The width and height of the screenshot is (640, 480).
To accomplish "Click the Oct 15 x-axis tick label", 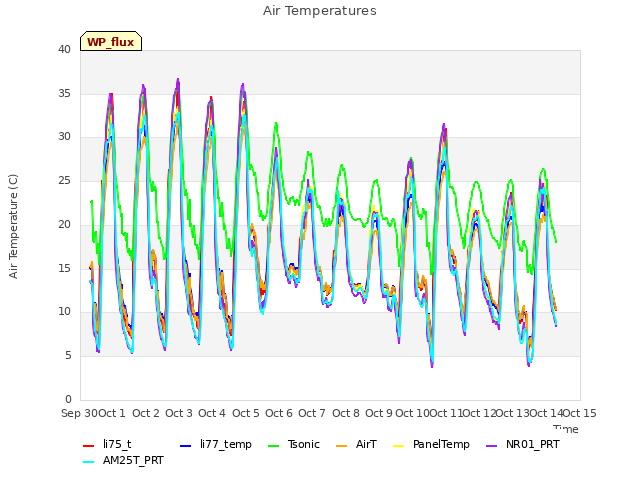I will point(580,413).
